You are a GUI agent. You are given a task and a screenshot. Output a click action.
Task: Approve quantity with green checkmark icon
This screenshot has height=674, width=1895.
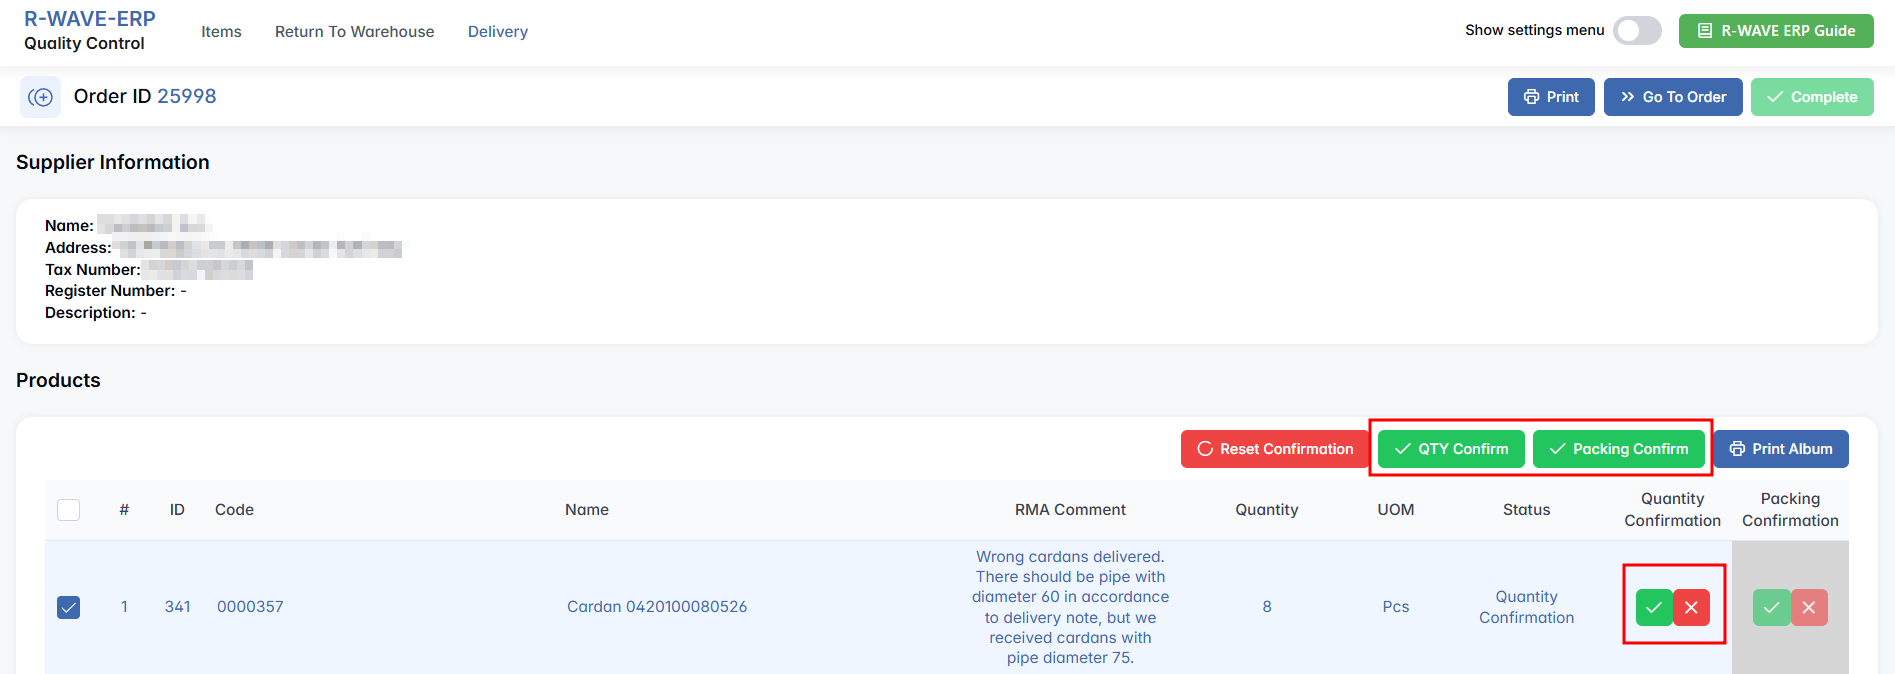[1654, 607]
